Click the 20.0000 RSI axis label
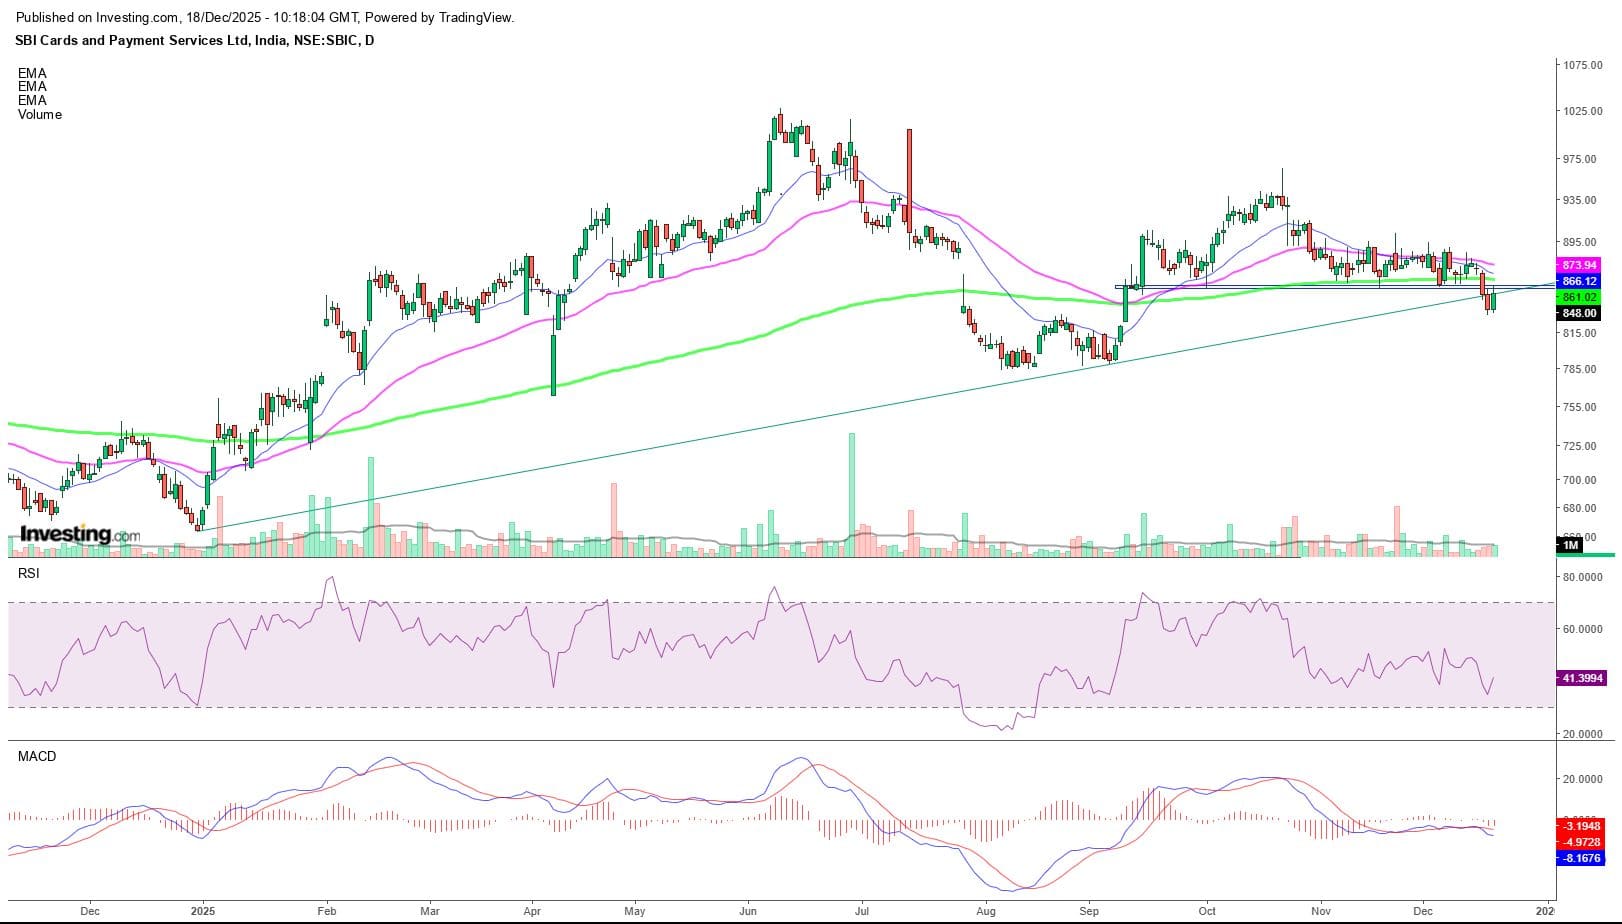The image size is (1622, 924). (1583, 734)
